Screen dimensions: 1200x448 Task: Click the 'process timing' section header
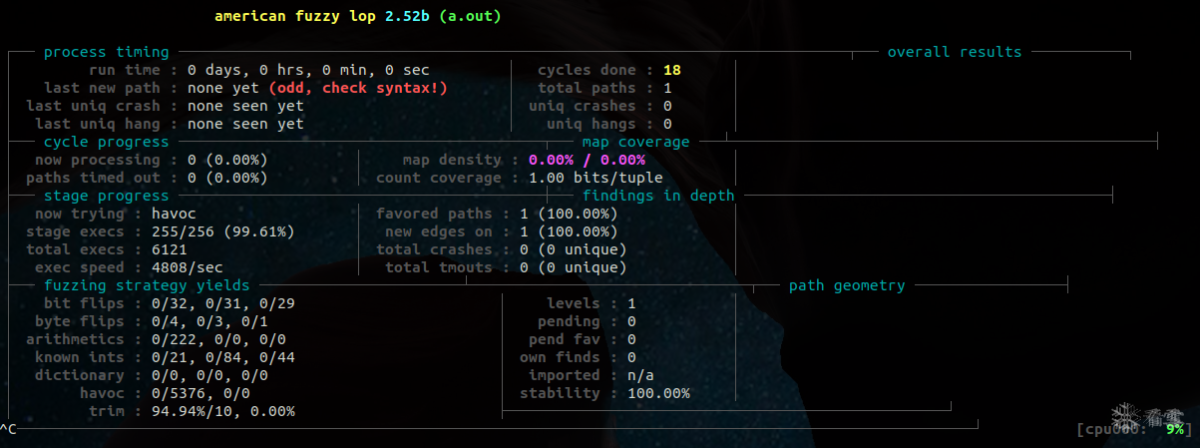pos(106,52)
